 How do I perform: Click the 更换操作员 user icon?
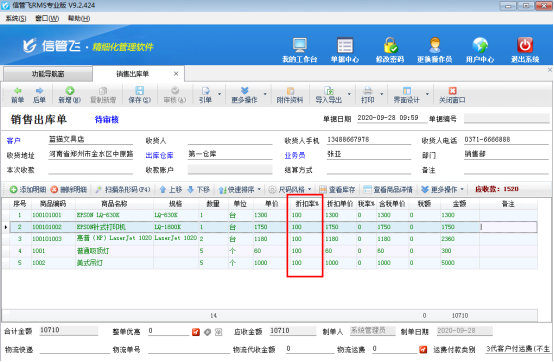[x=435, y=45]
